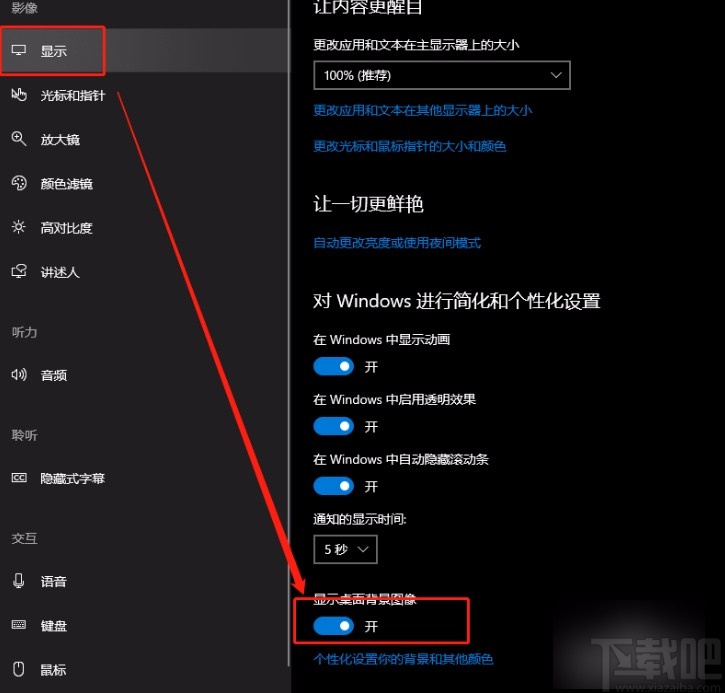Click the magnifier icon next to 放大镜
725x693 pixels.
18,139
